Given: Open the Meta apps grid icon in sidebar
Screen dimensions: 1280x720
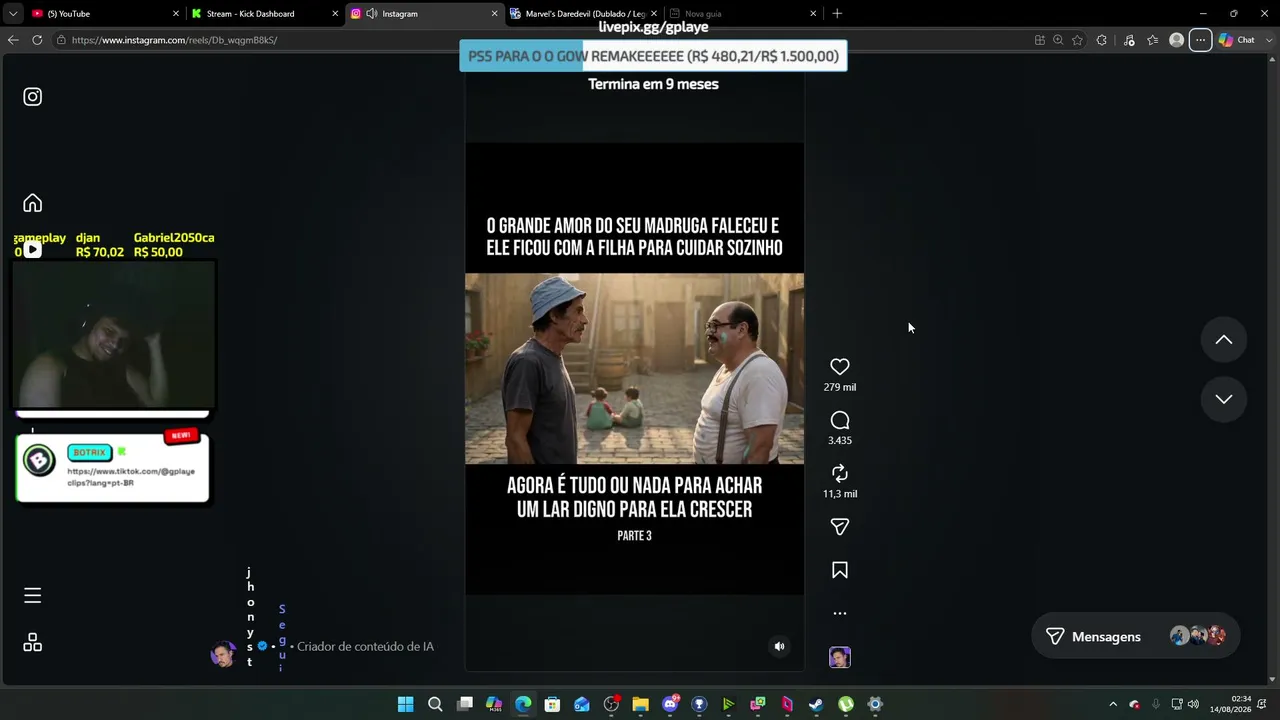Looking at the screenshot, I should pyautogui.click(x=33, y=643).
